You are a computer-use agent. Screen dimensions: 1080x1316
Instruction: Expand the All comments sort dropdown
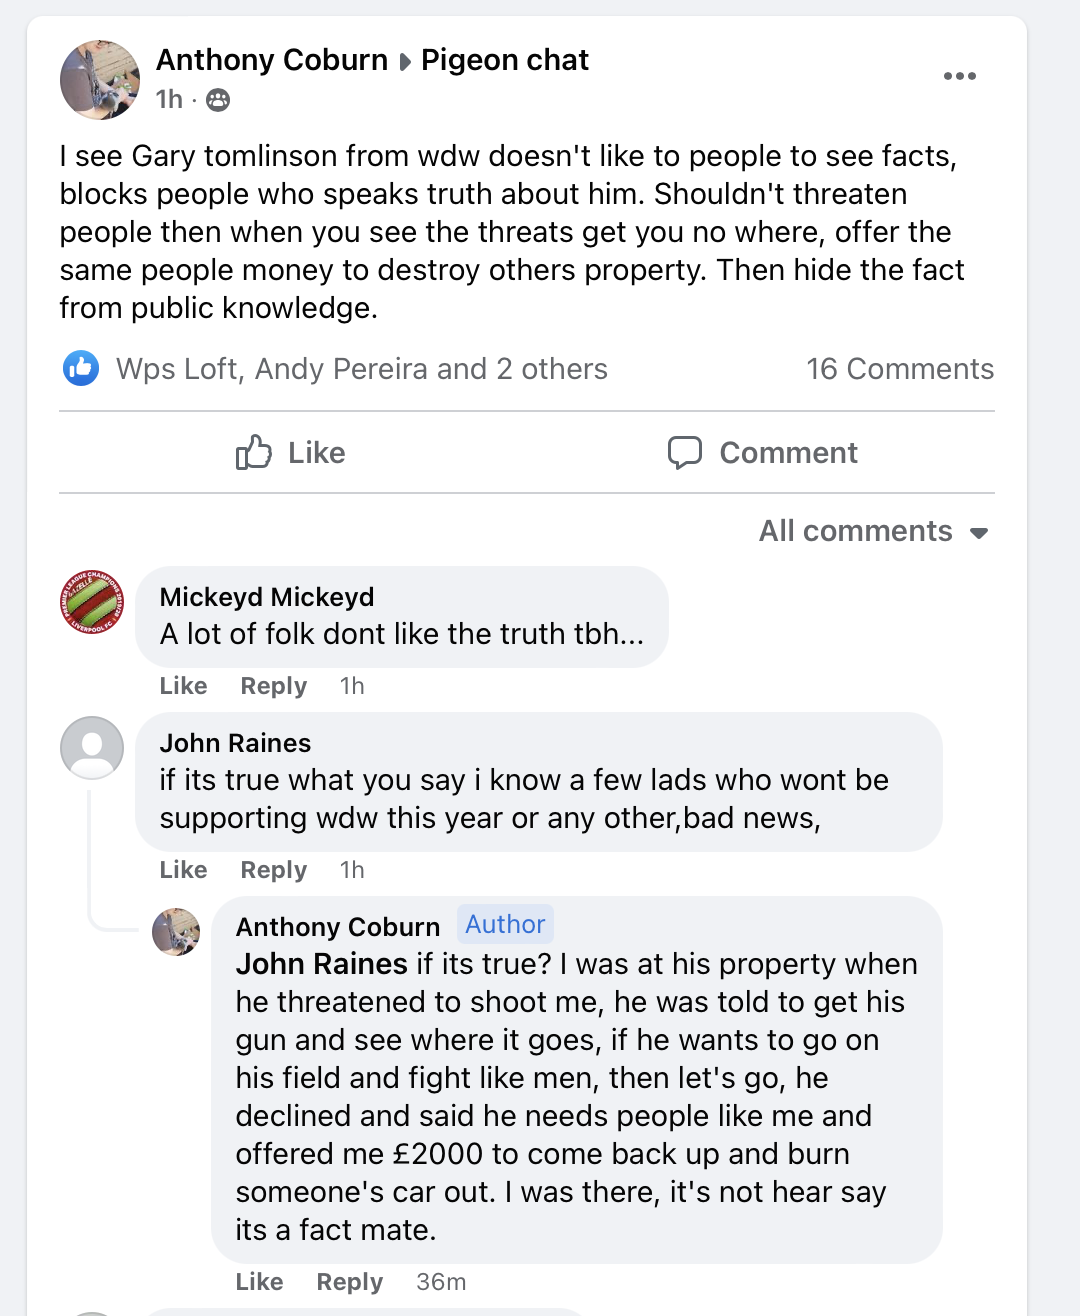[x=873, y=531]
